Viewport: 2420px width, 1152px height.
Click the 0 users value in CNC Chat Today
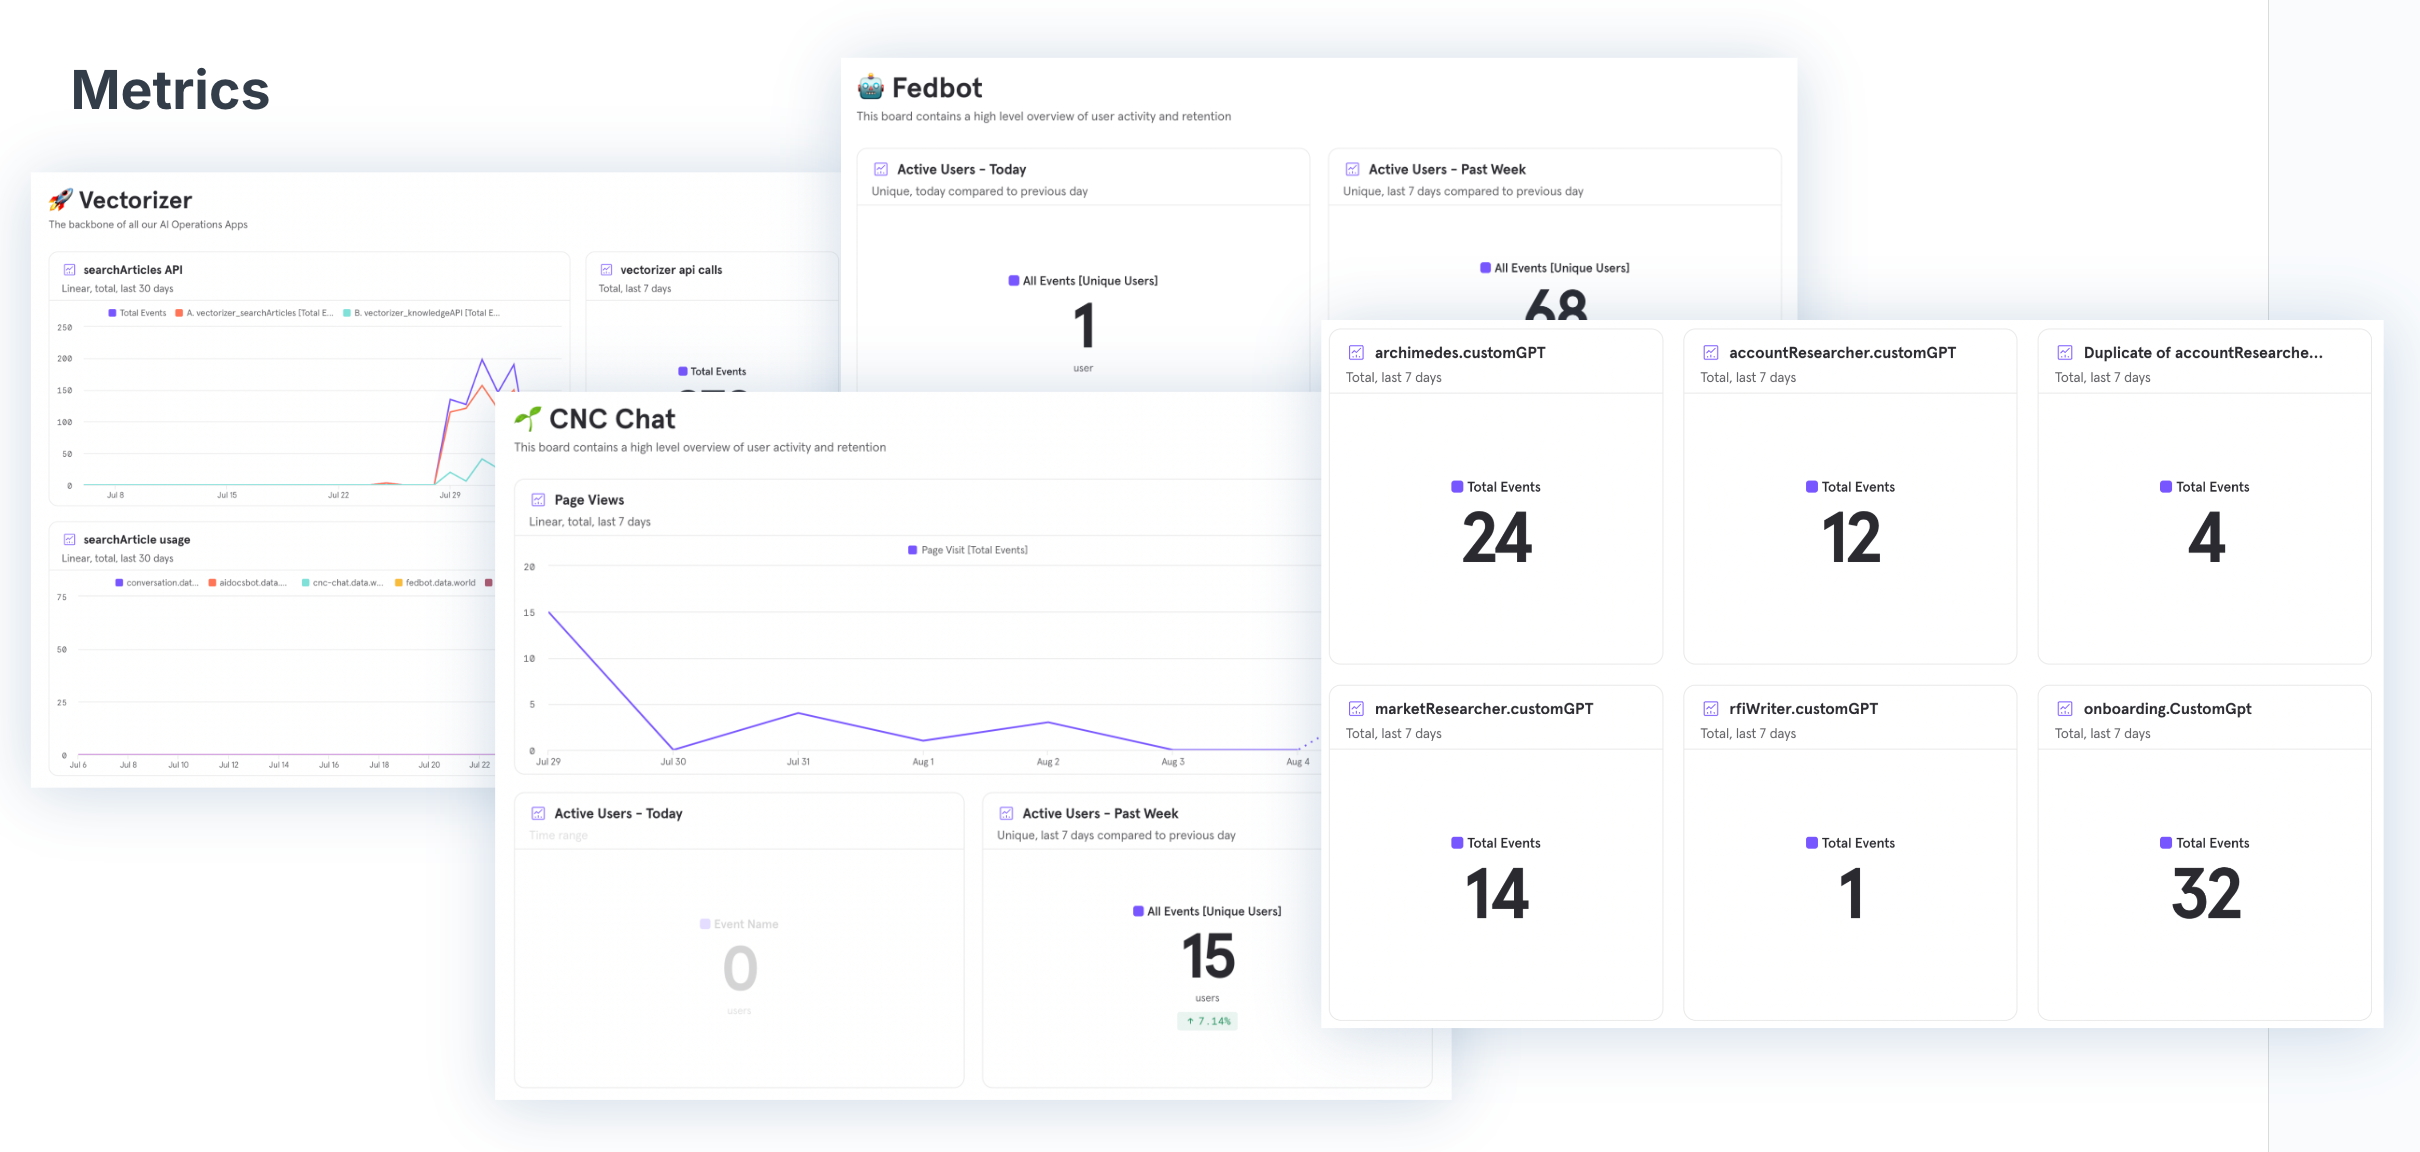click(740, 968)
